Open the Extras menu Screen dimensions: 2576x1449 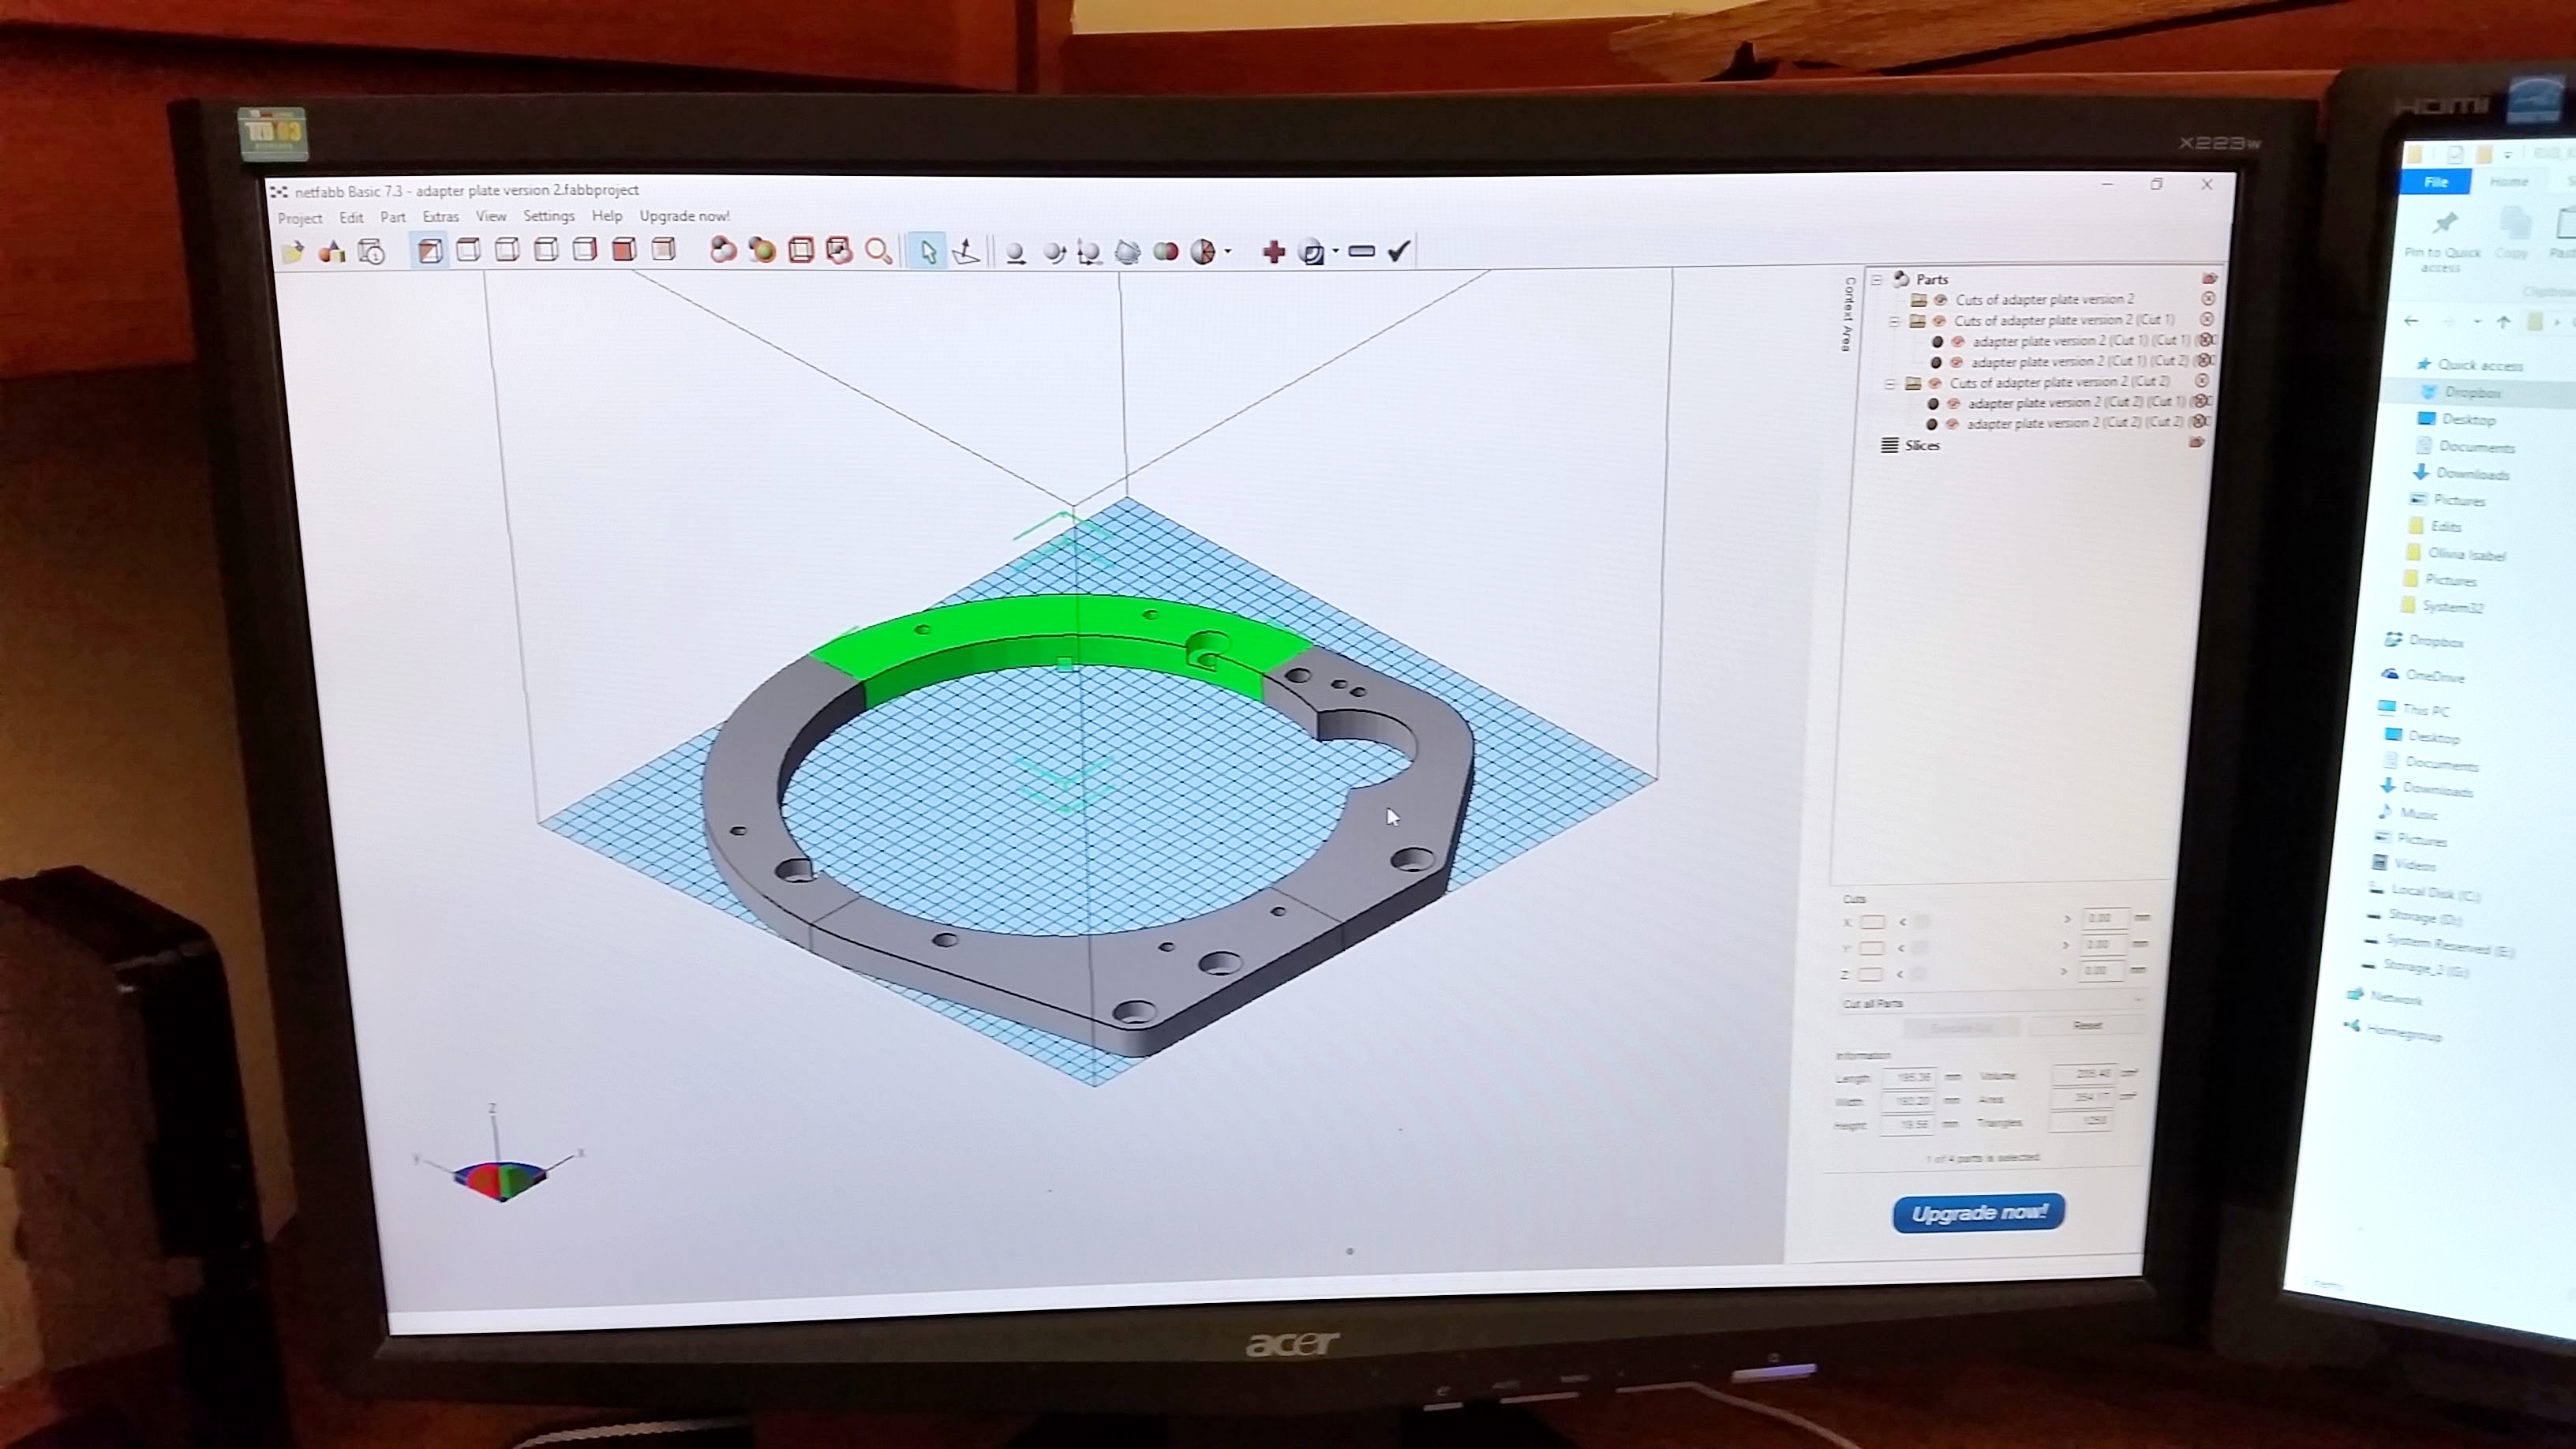[440, 217]
